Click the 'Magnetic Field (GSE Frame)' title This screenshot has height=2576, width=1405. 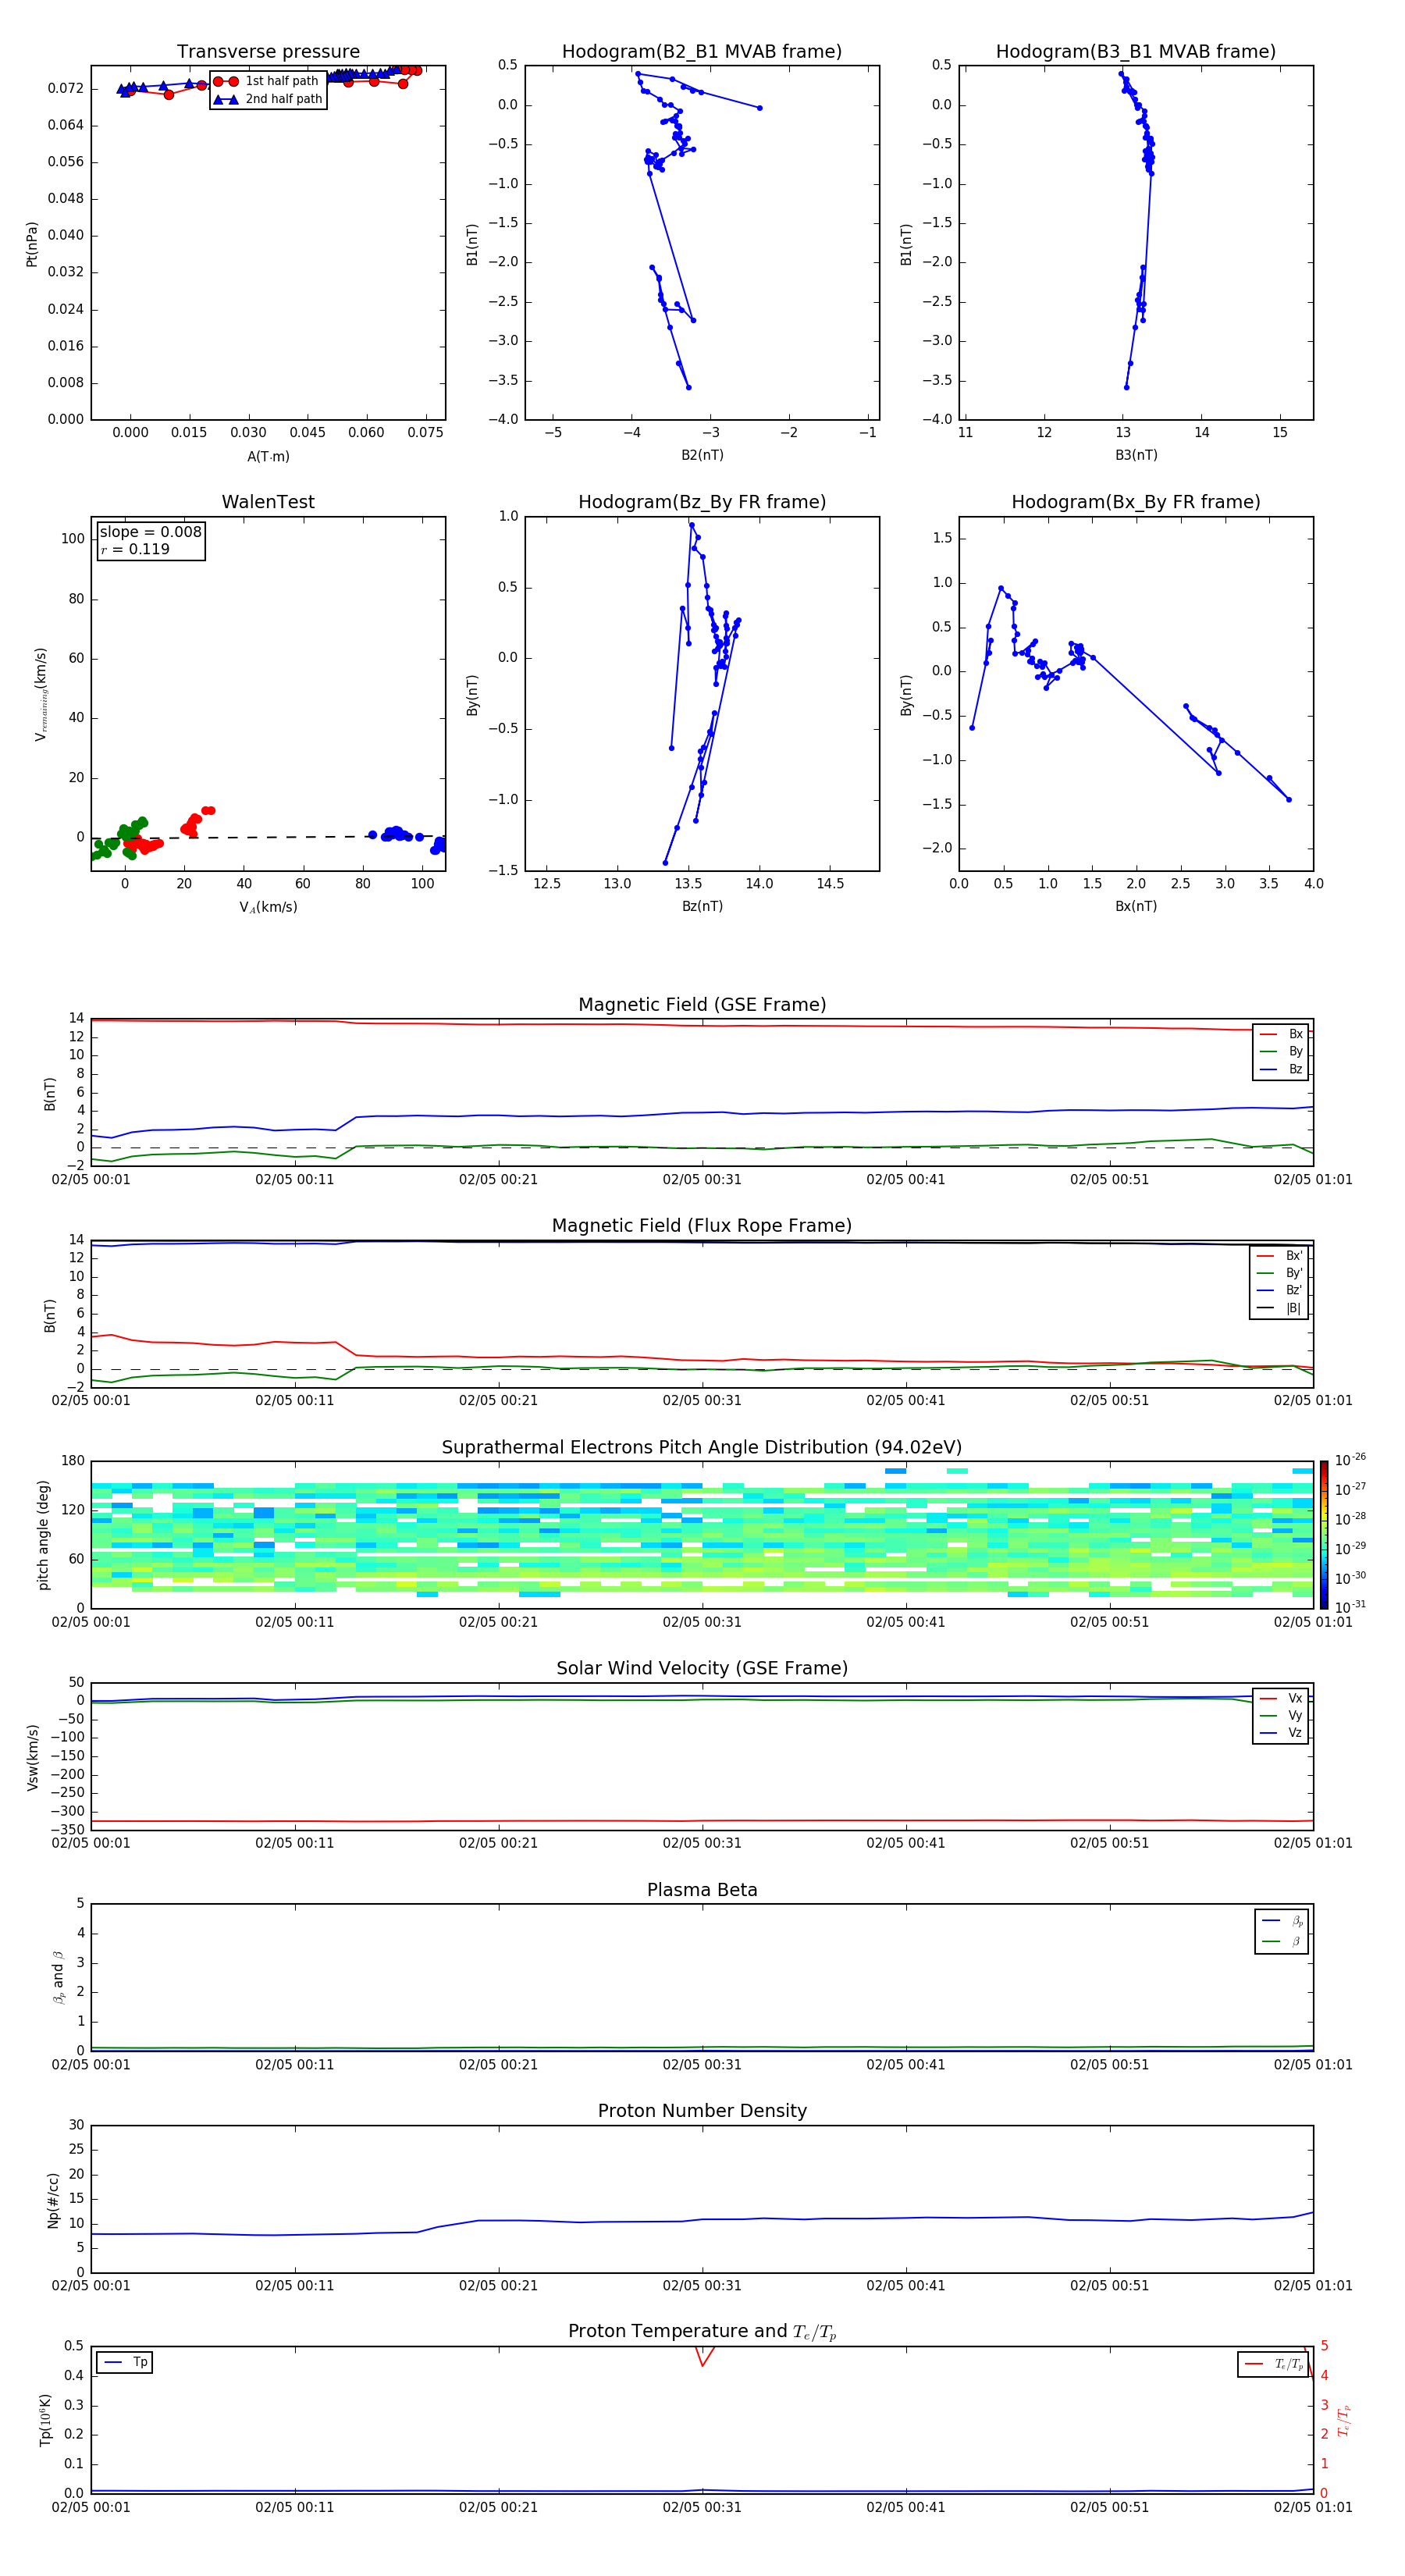[702, 1005]
